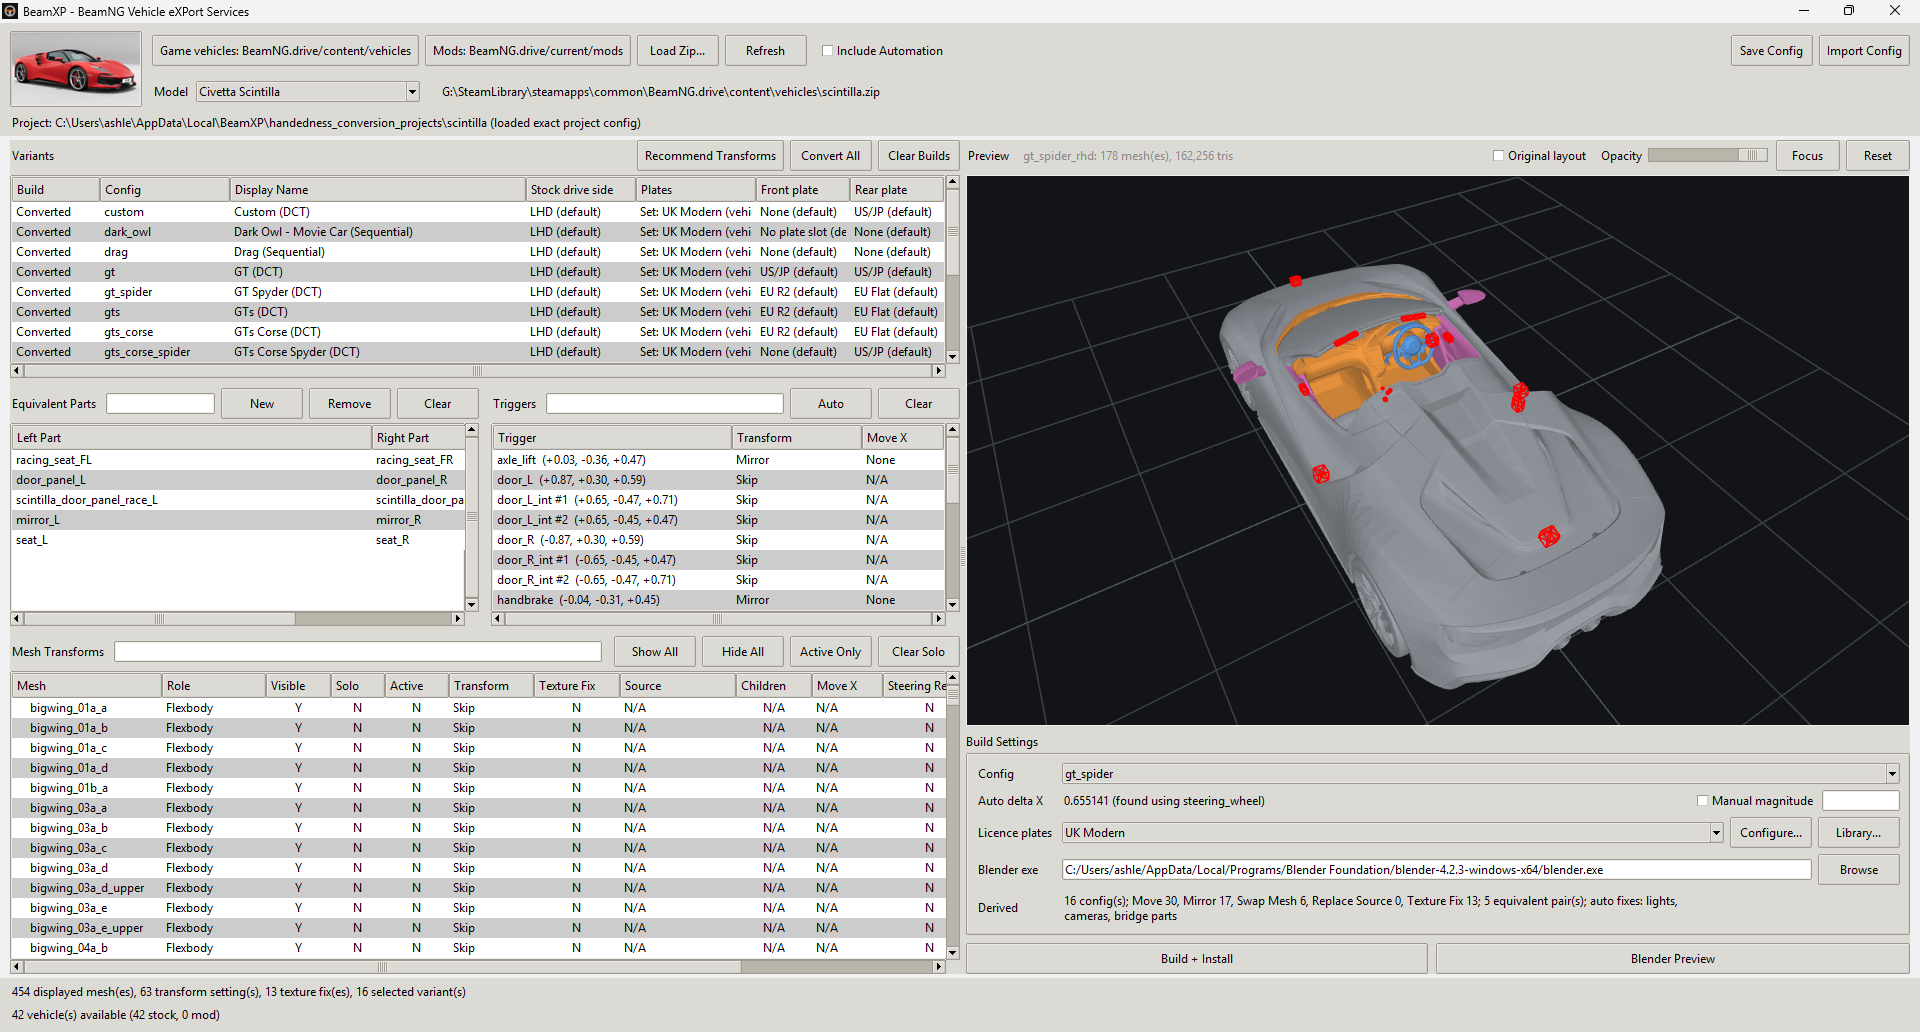Screen dimensions: 1920x1032
Task: Click the Configure licence plates button
Action: click(x=1770, y=833)
